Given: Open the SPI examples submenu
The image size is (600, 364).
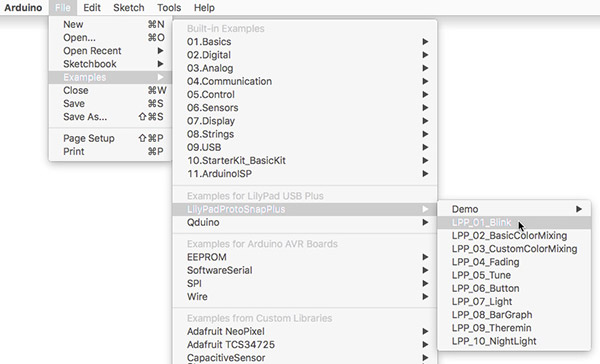Looking at the screenshot, I should pyautogui.click(x=305, y=283).
